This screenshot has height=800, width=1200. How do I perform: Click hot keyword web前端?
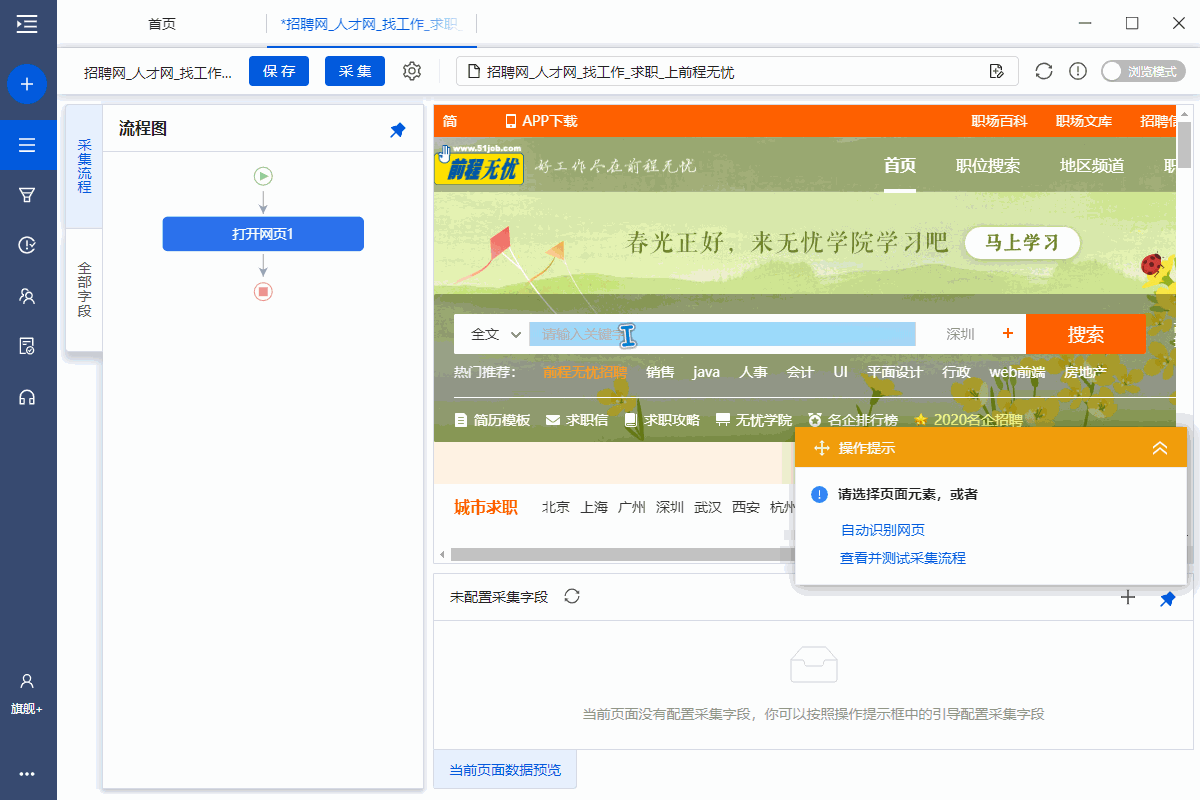(x=1017, y=372)
